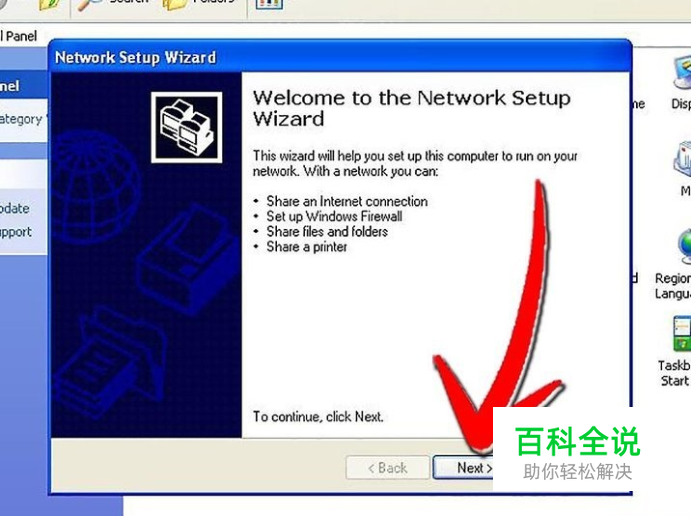Click the grayed-out Back button

click(388, 468)
